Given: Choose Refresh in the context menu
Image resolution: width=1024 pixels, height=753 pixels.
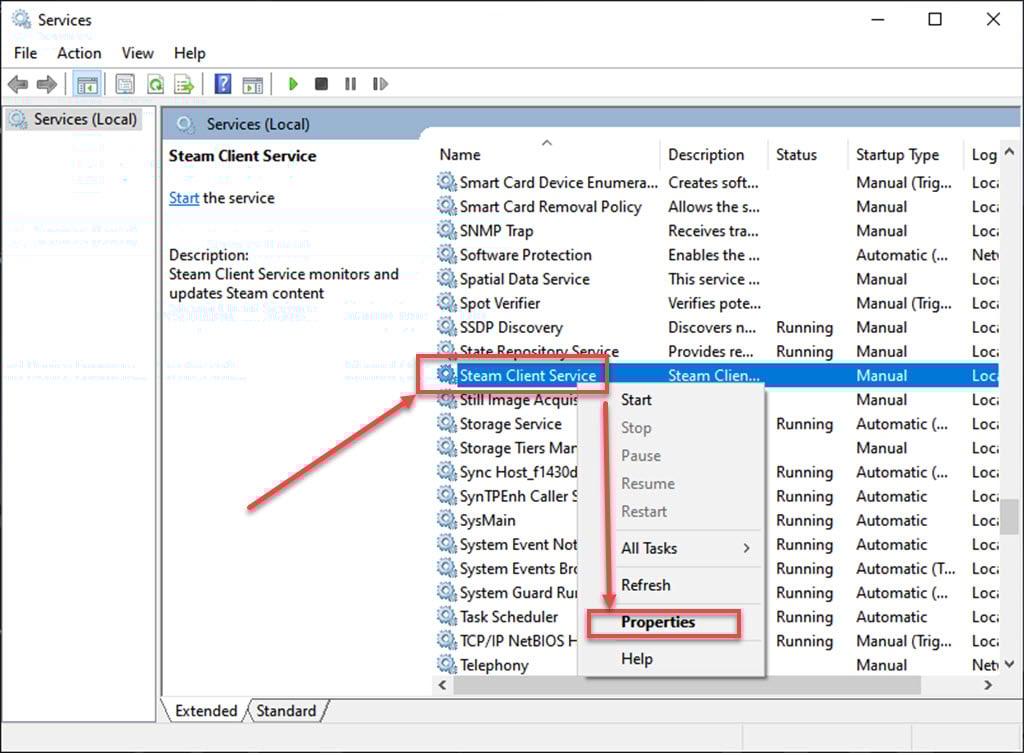Looking at the screenshot, I should tap(671, 585).
